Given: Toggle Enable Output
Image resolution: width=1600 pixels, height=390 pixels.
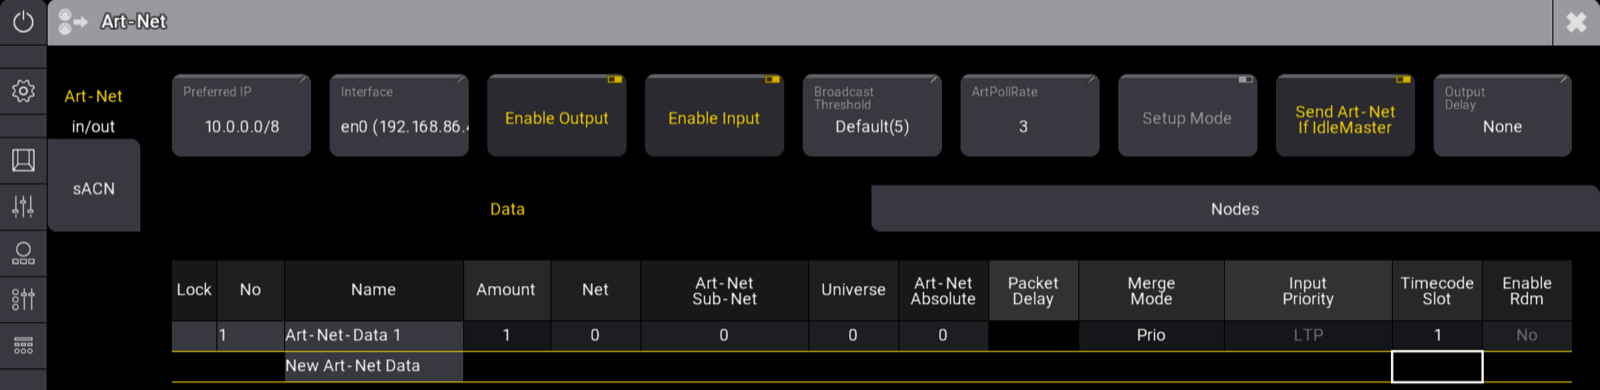Looking at the screenshot, I should (557, 116).
